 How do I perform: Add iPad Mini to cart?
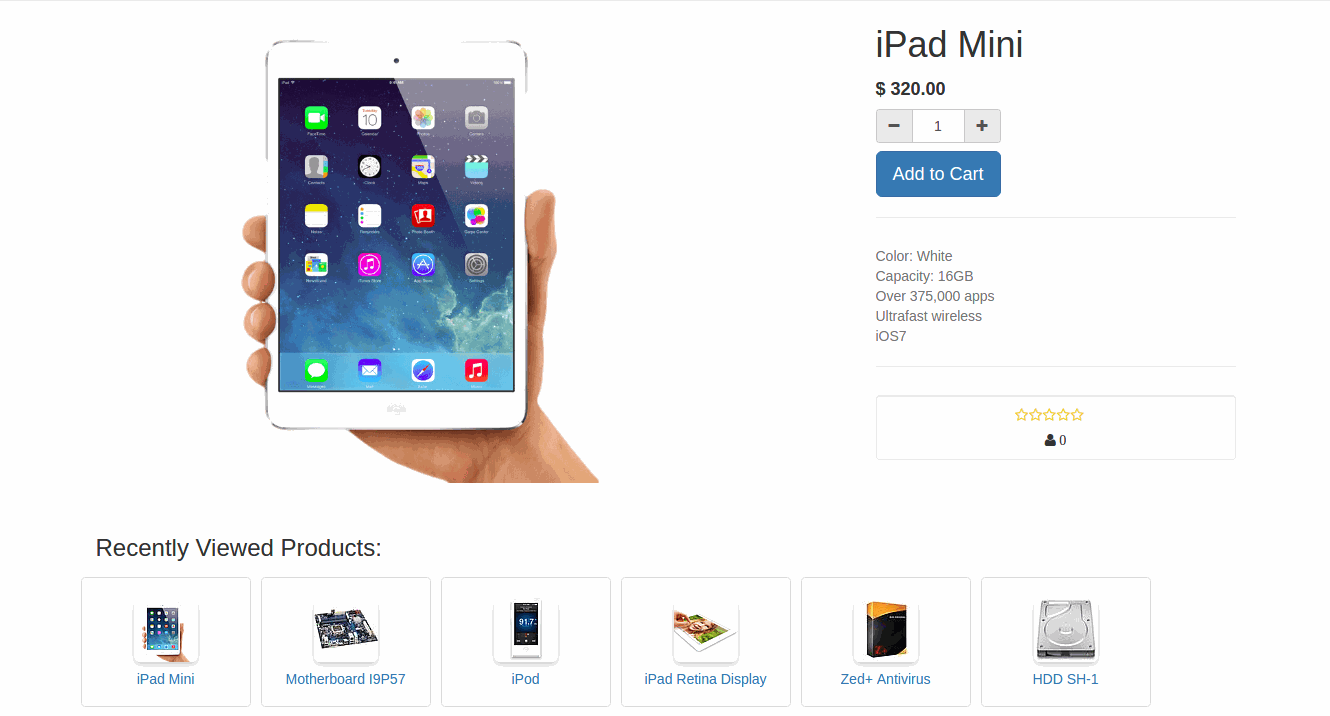click(x=938, y=174)
